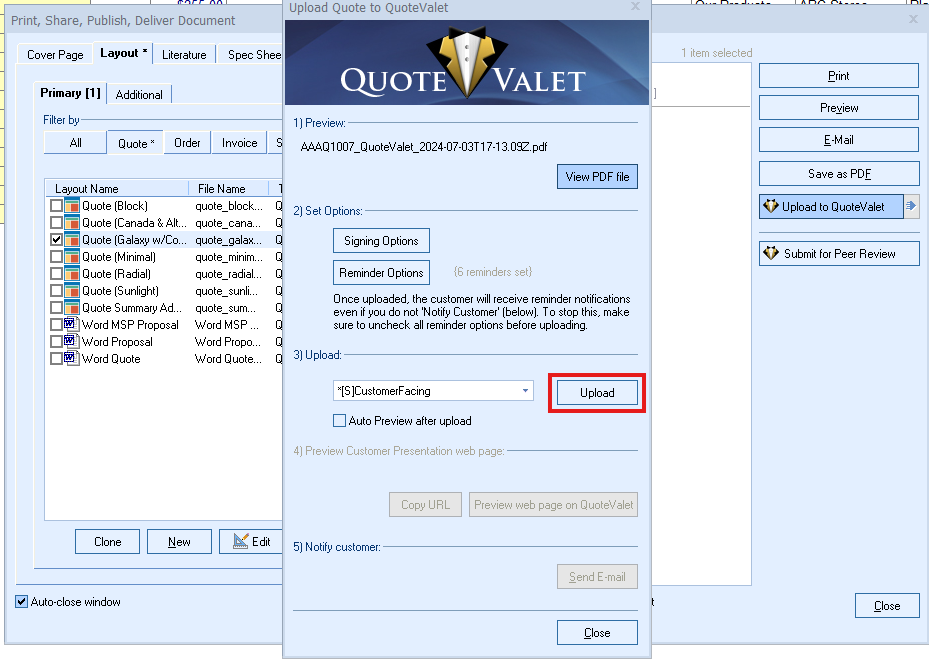This screenshot has width=929, height=662.
Task: Check the Quote (Radial) checkbox
Action: [56, 274]
